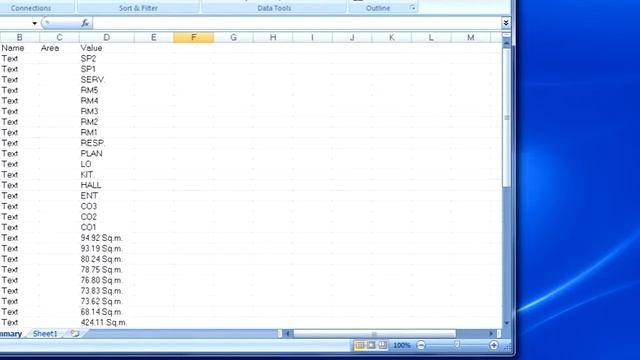Click vertical scrollbar up arrow
This screenshot has width=640, height=360.
507,43
